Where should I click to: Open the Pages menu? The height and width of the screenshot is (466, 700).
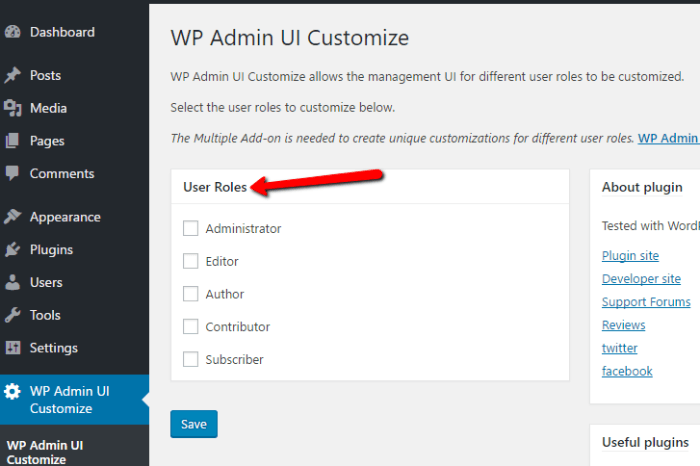coord(47,141)
